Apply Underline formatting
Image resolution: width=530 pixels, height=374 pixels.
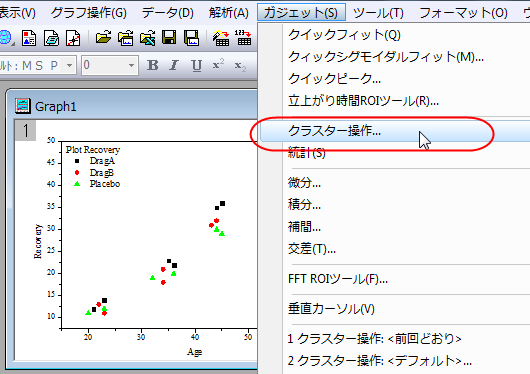click(196, 65)
